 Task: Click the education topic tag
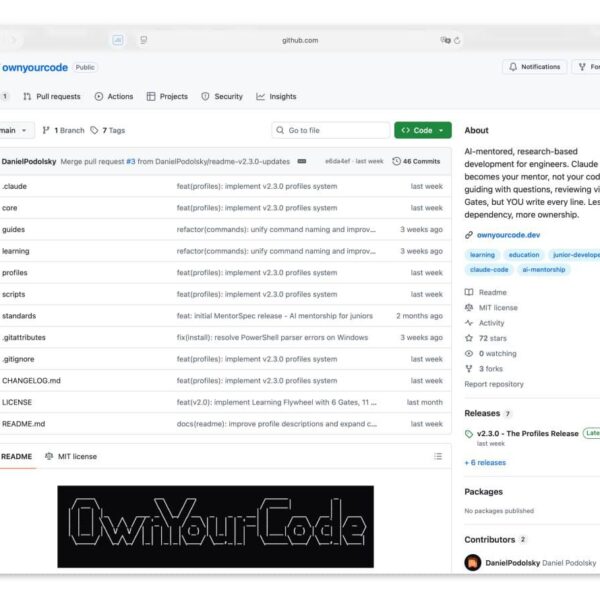[x=524, y=255]
